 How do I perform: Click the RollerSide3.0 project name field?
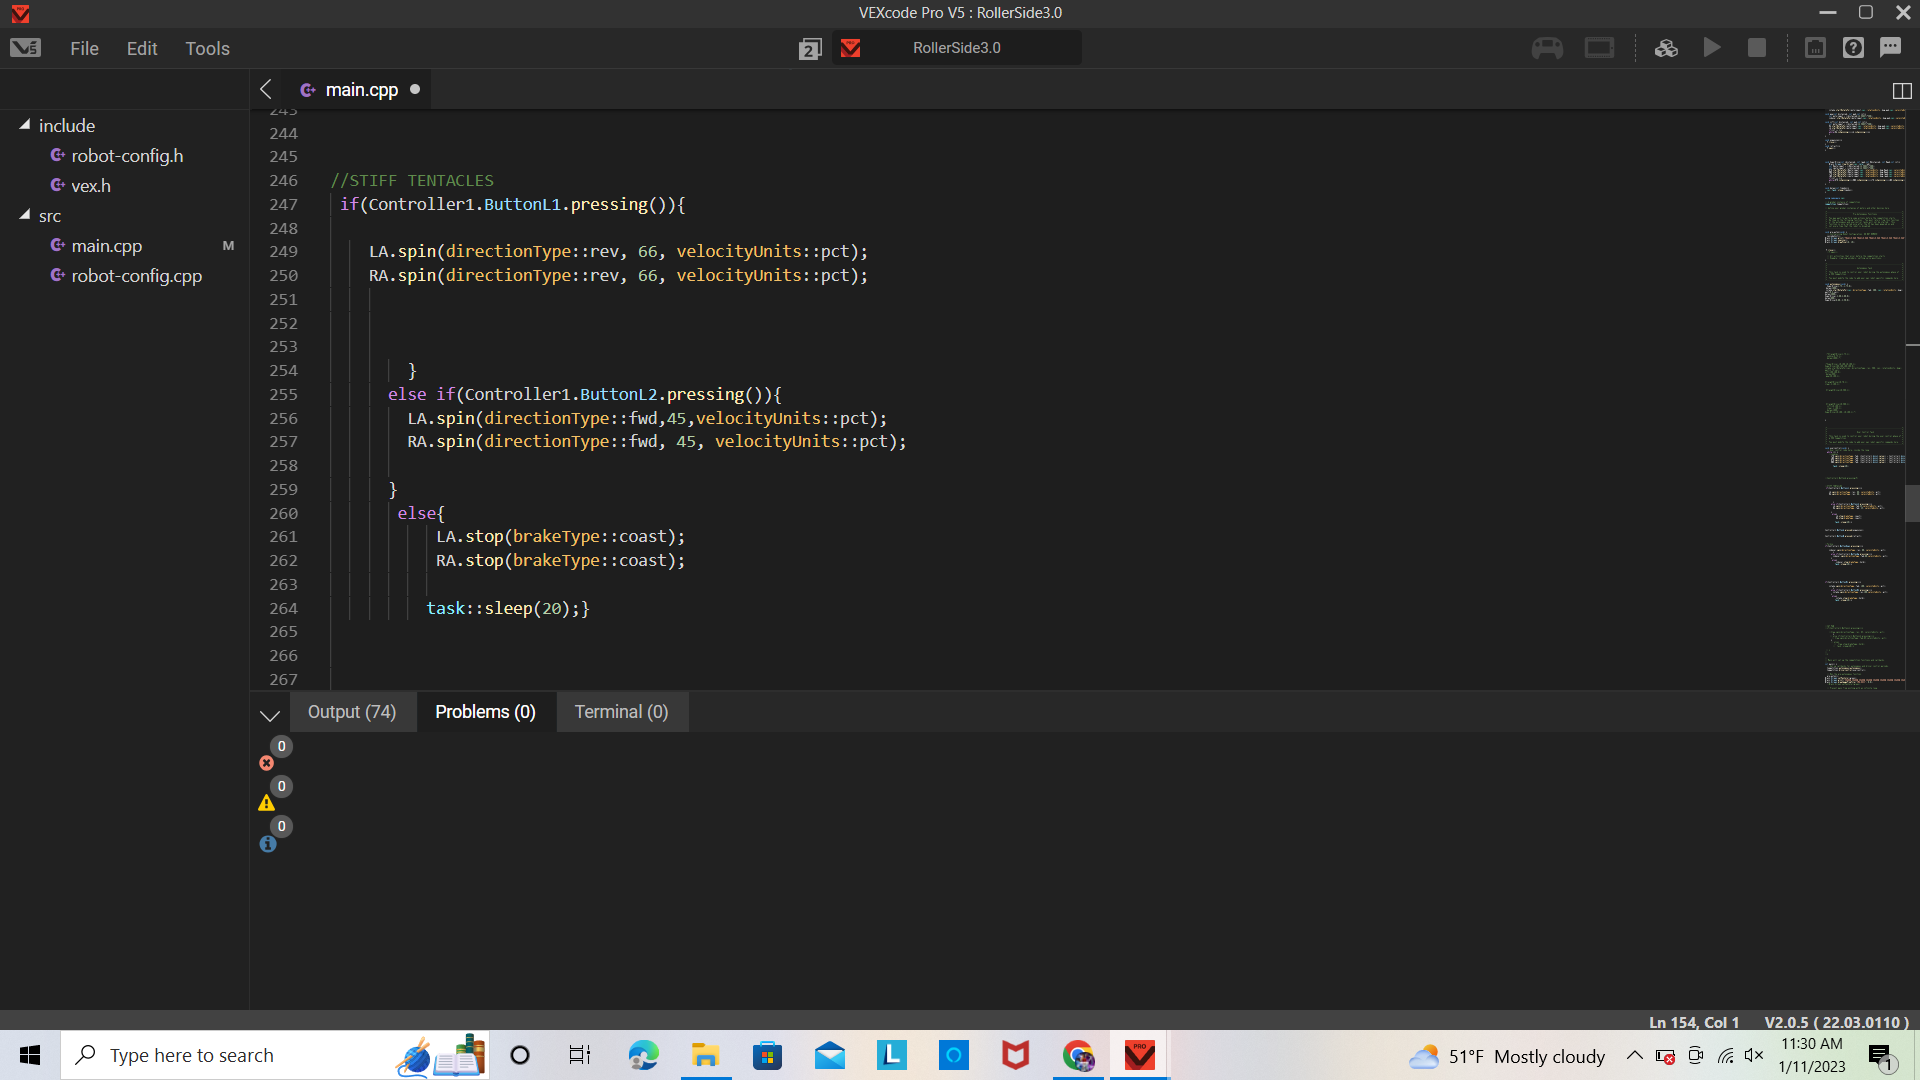(x=956, y=48)
